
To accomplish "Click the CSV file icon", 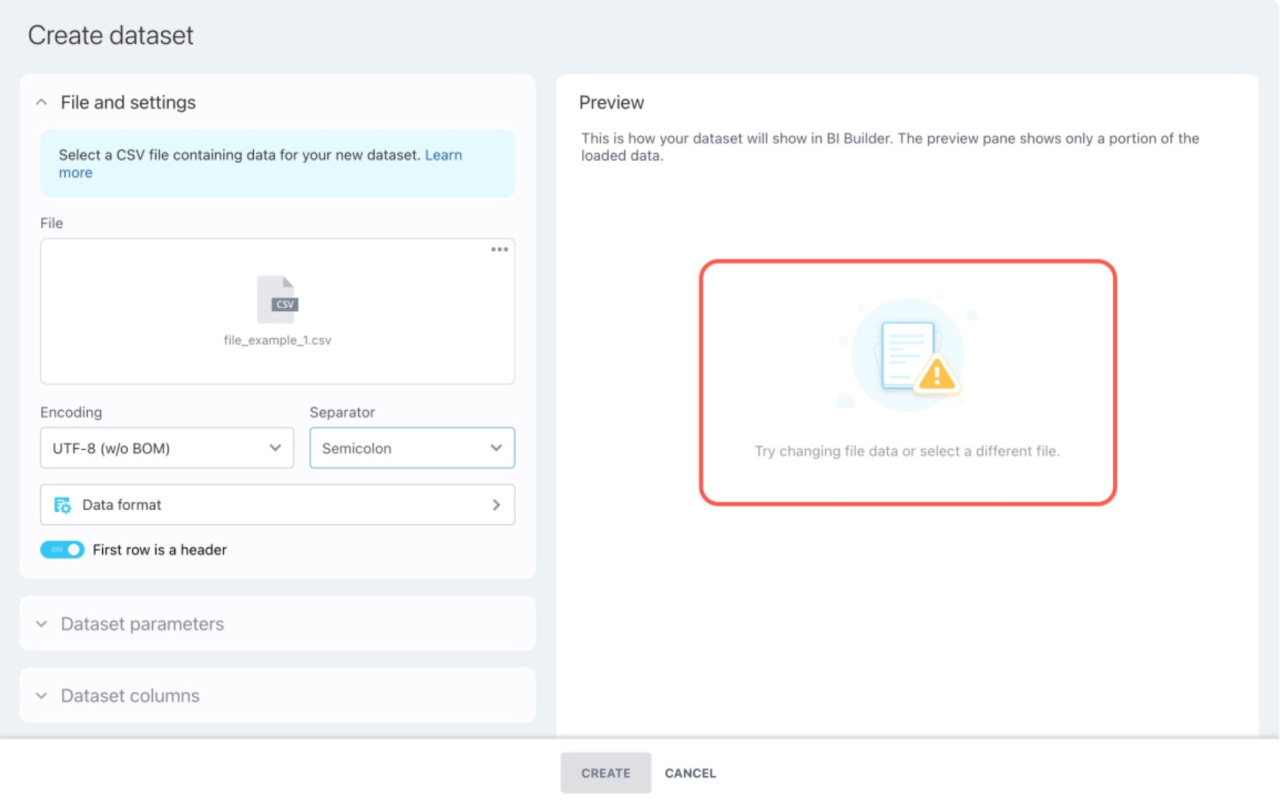I will (277, 300).
